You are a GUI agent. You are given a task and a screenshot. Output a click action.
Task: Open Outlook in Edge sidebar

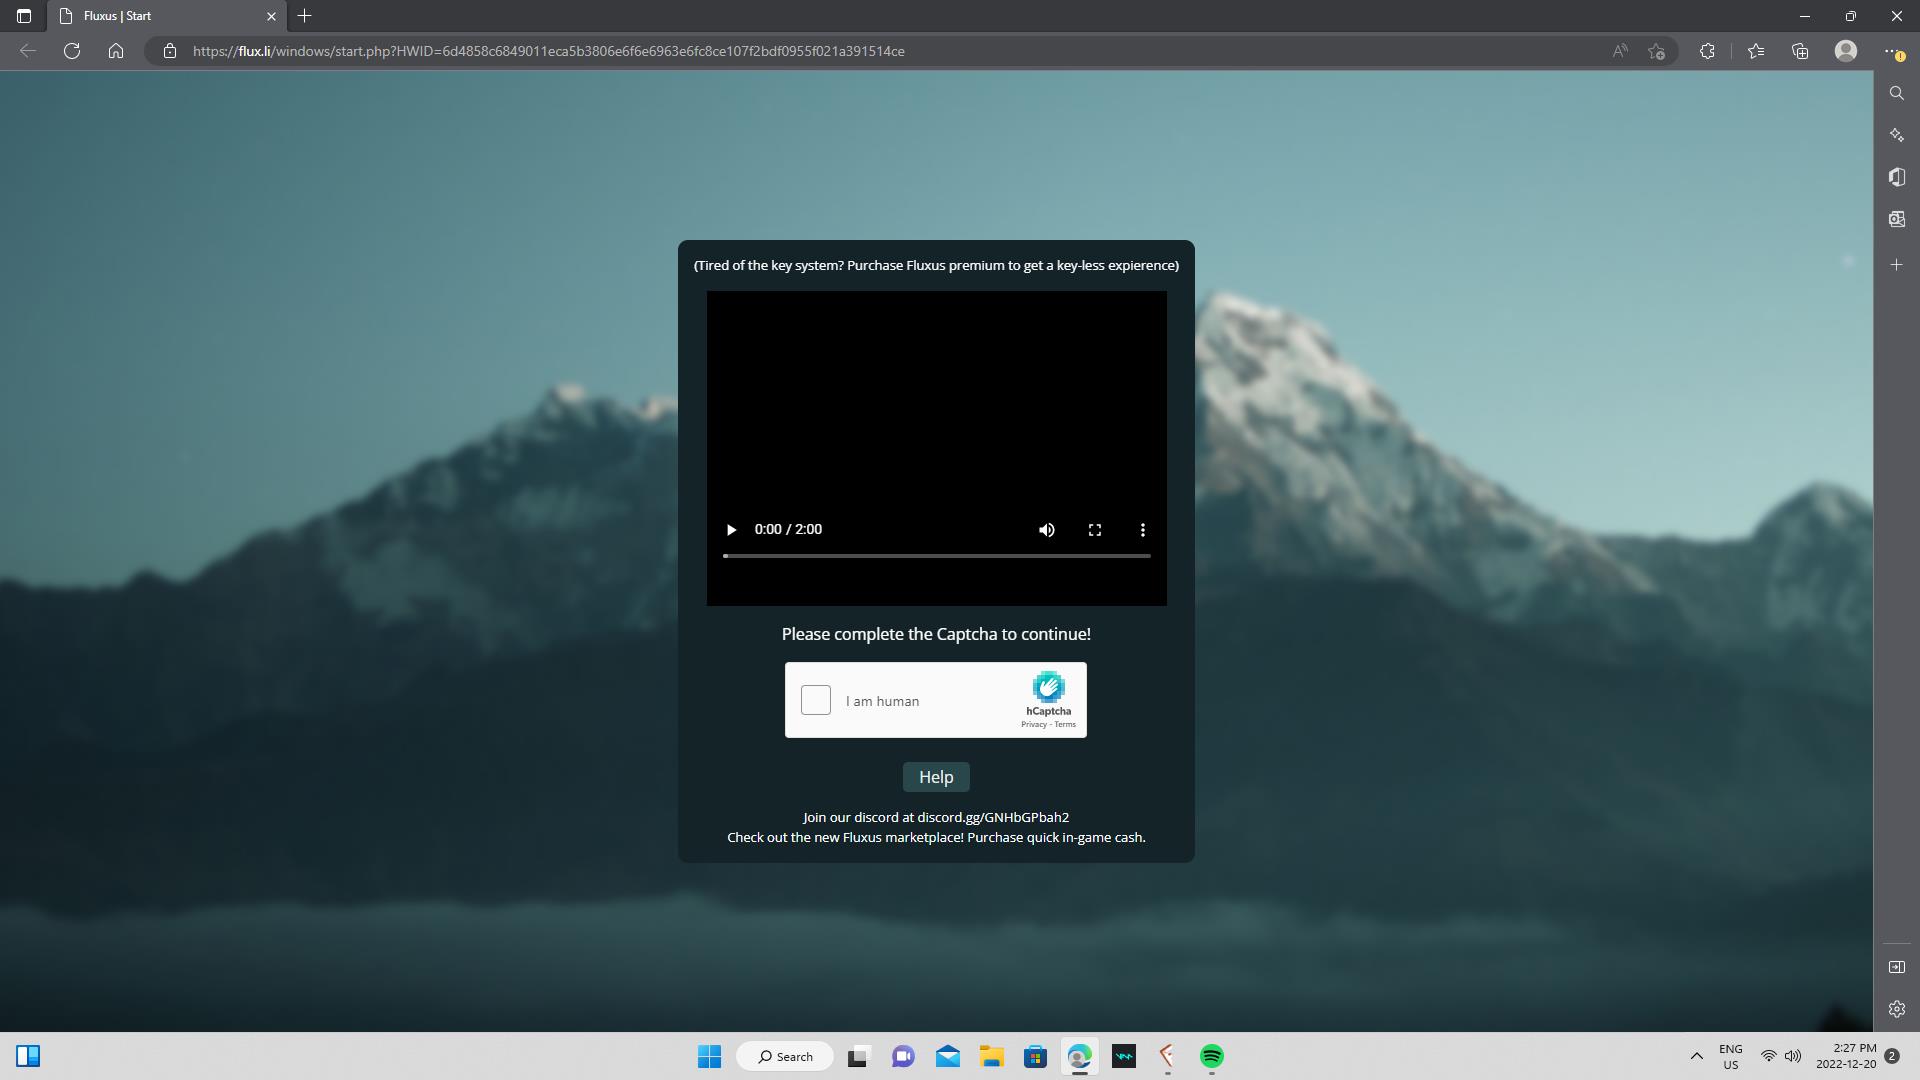1896,219
